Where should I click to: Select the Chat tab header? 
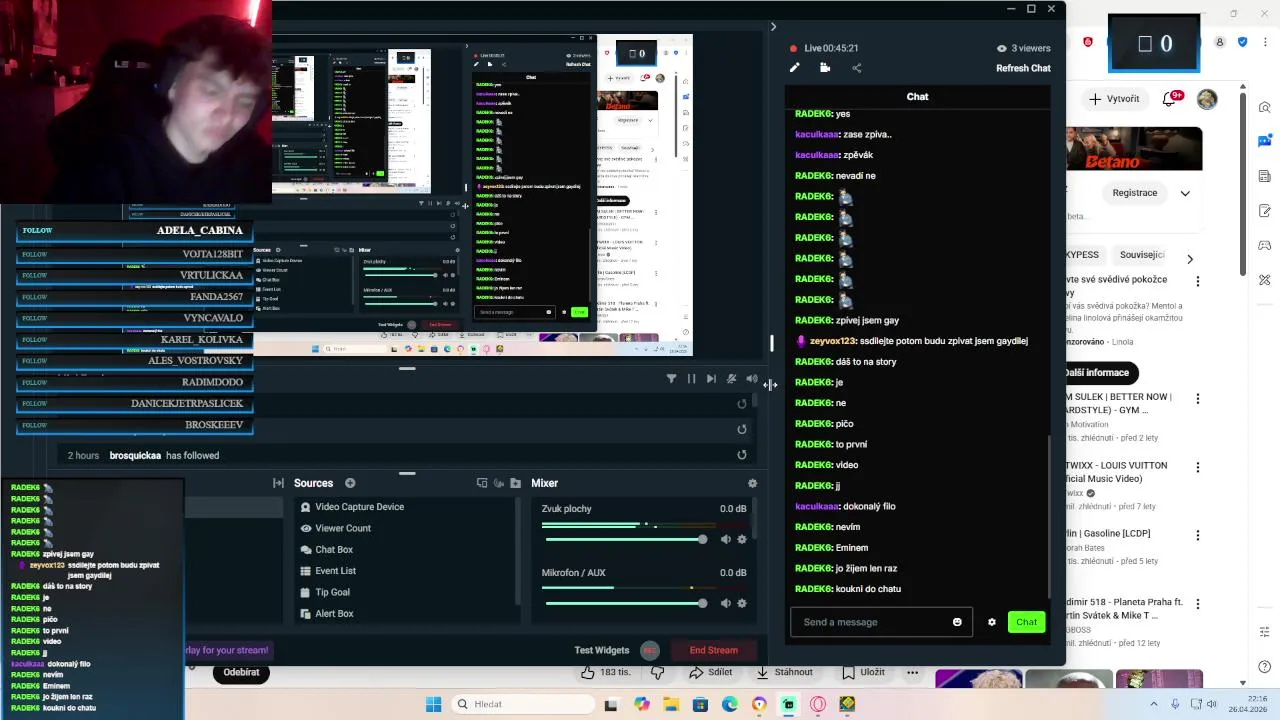(x=917, y=97)
